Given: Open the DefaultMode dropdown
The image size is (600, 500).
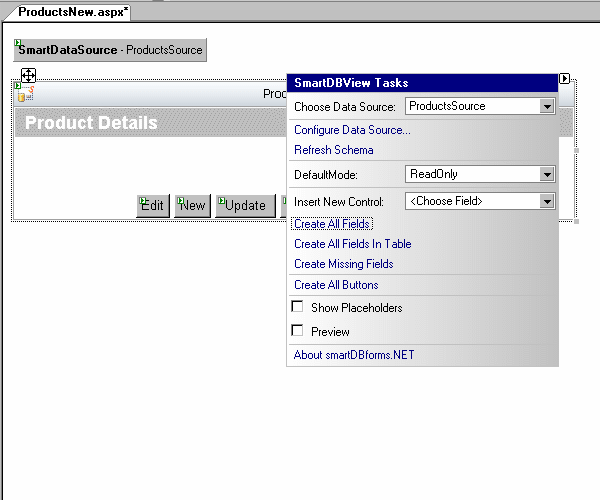Looking at the screenshot, I should pos(547,174).
